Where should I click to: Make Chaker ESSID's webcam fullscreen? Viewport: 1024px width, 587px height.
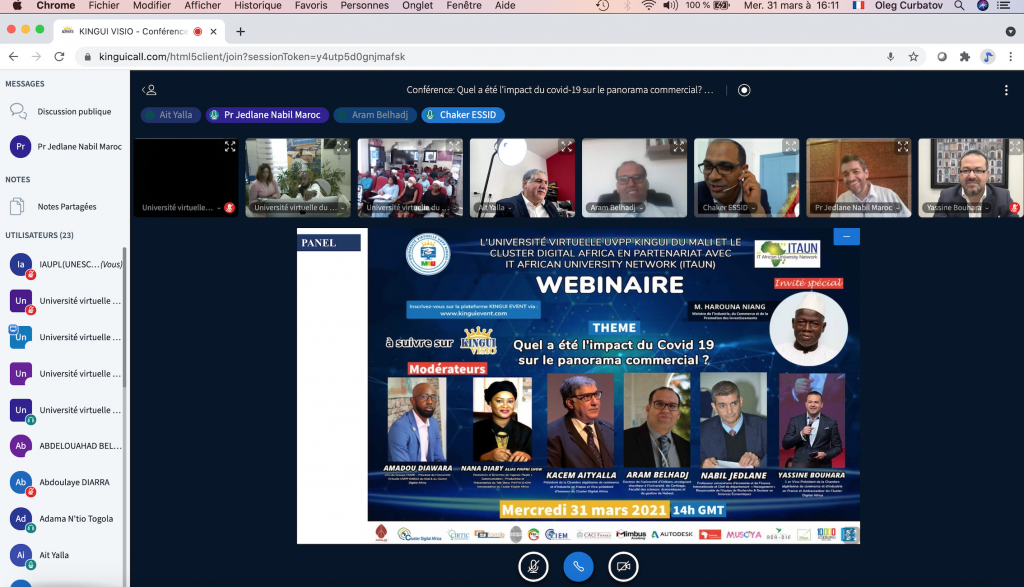pyautogui.click(x=791, y=147)
